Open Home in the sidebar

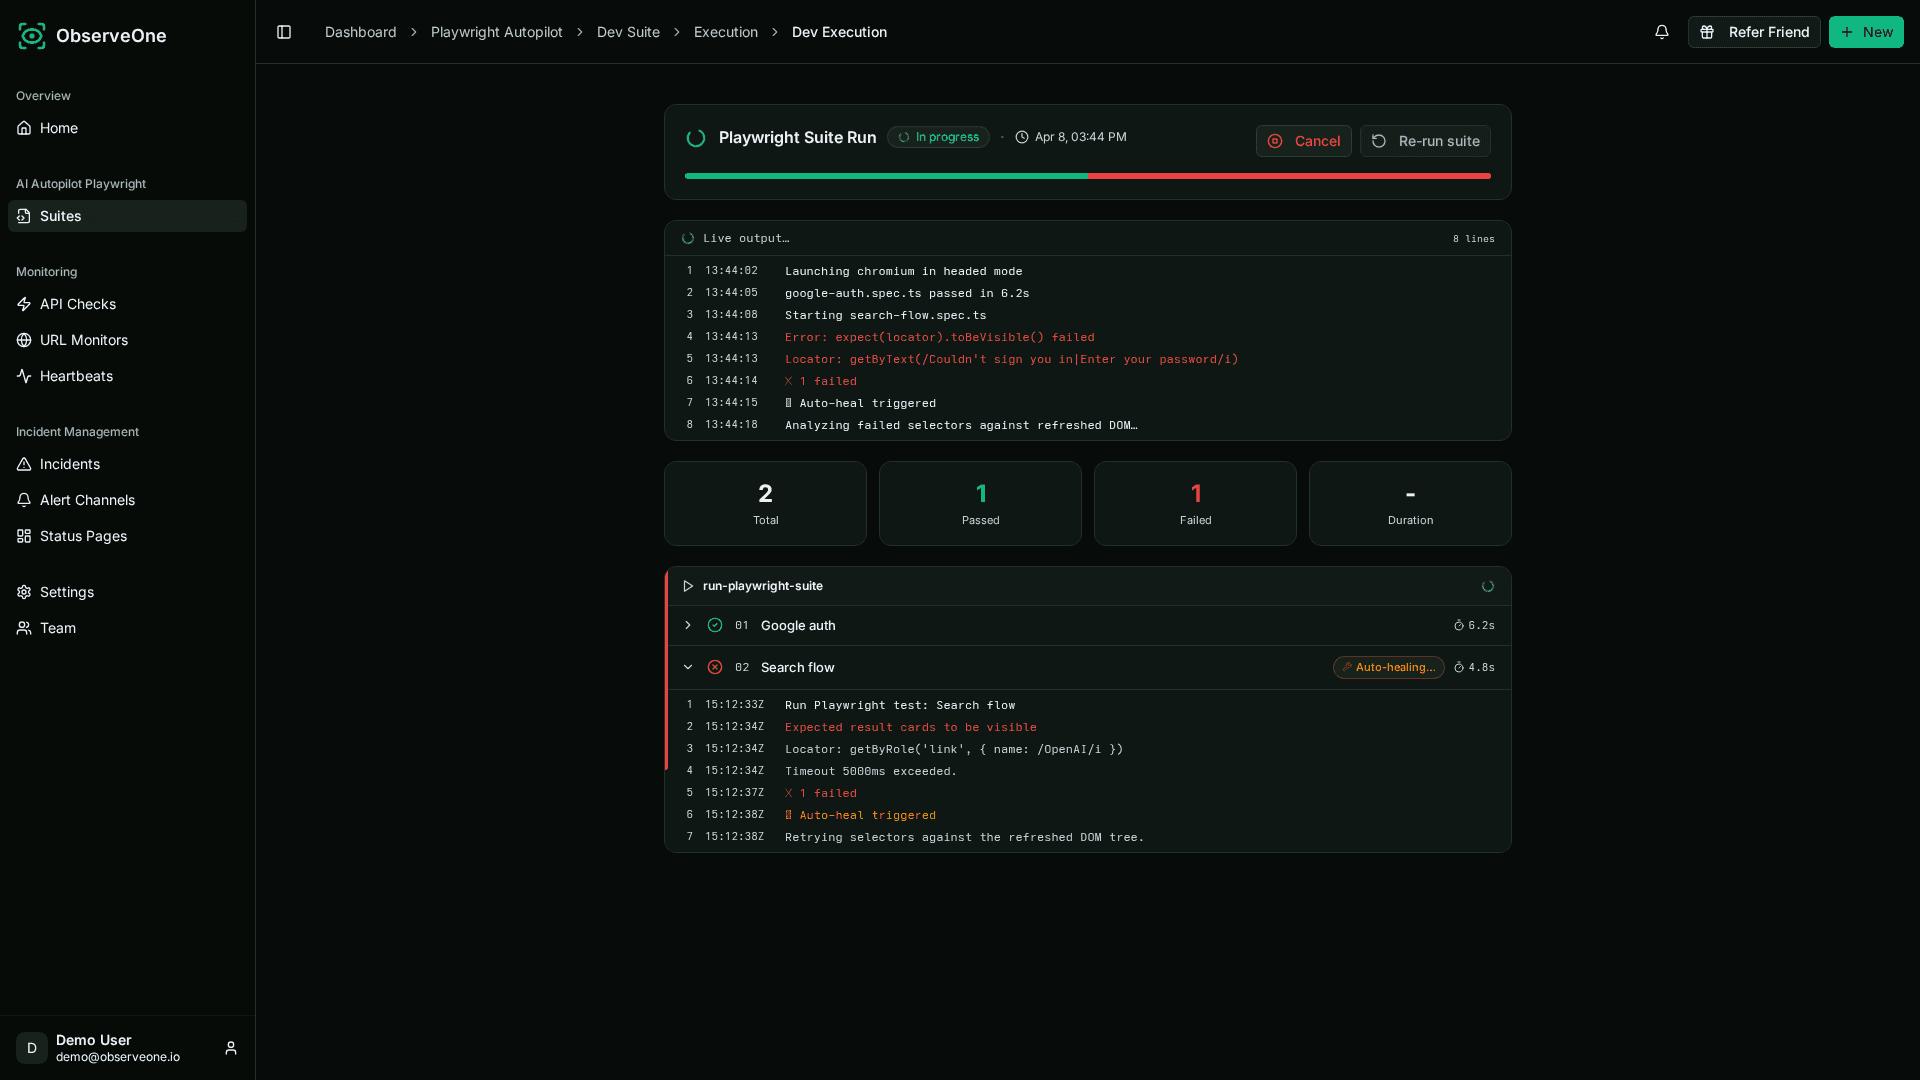tap(127, 128)
